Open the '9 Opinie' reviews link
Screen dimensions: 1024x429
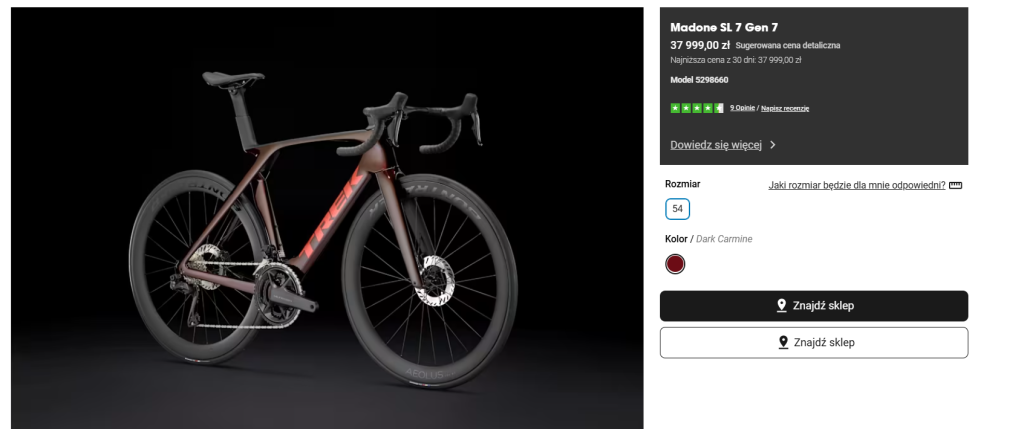(742, 108)
